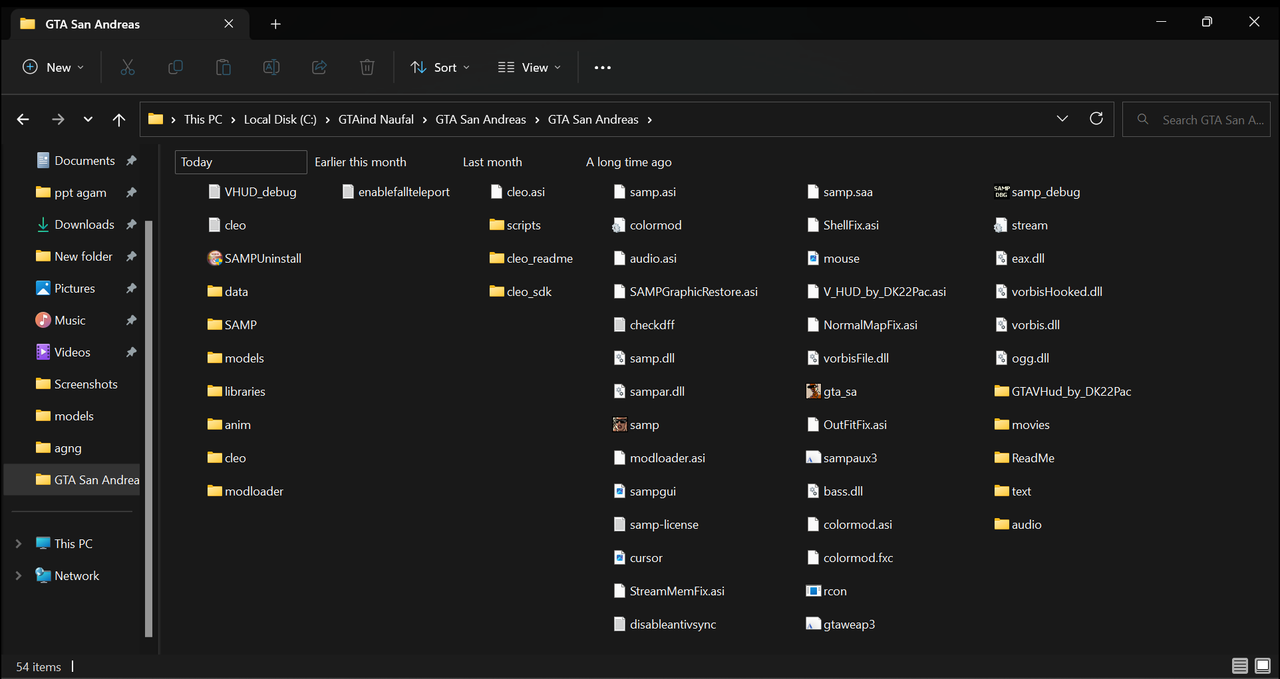Select the mouse image file icon
This screenshot has height=679, width=1280.
tap(813, 258)
